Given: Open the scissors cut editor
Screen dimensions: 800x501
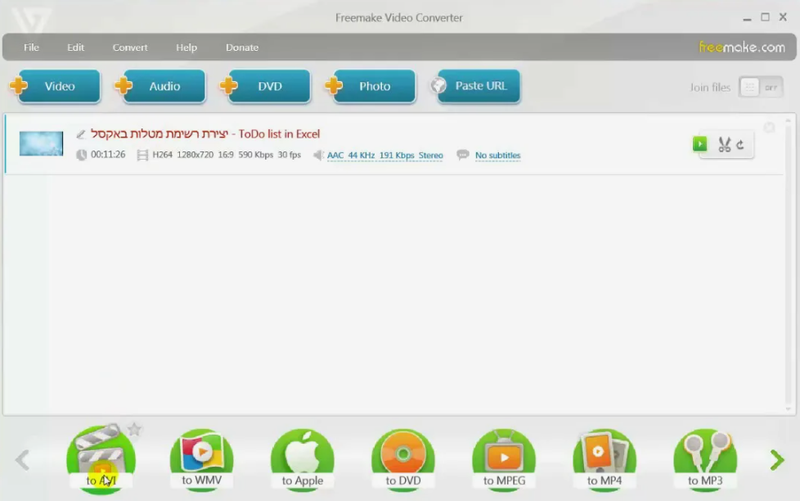Looking at the screenshot, I should (x=724, y=144).
